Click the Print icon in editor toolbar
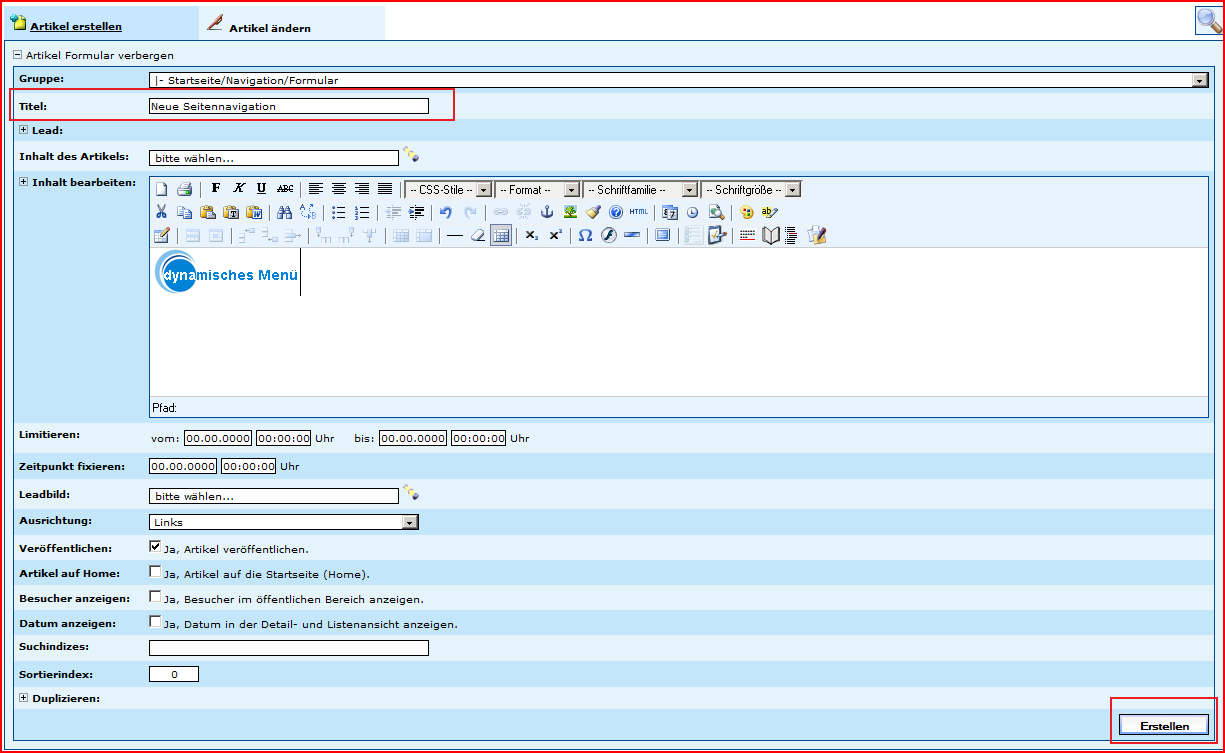 click(184, 189)
